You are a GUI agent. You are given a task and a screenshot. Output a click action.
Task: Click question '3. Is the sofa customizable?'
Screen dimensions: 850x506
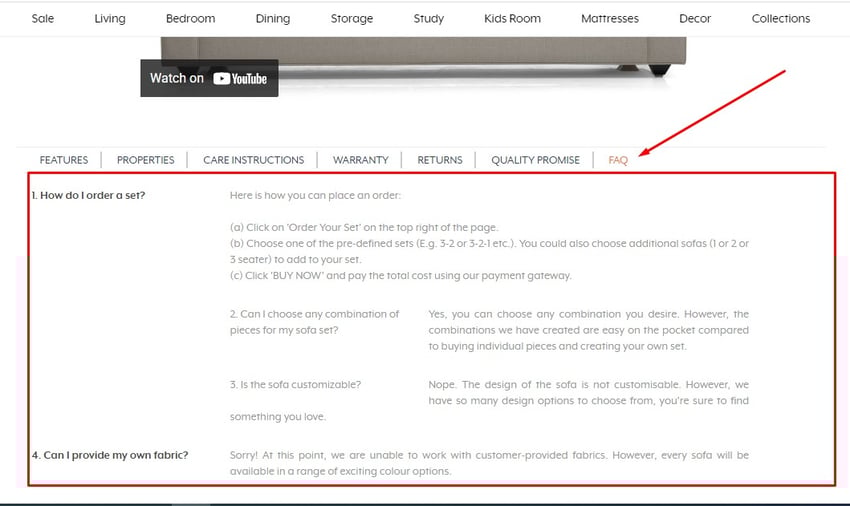[295, 385]
